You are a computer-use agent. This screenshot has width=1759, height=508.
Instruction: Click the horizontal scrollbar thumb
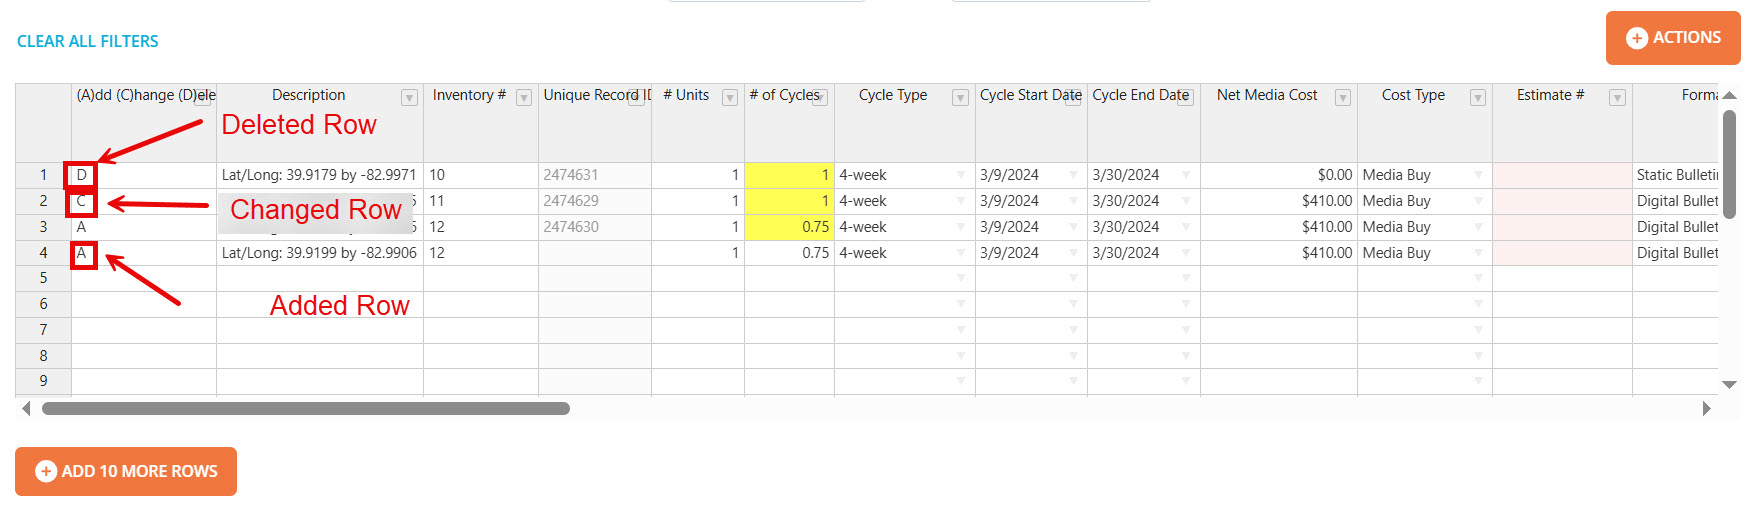pos(305,408)
